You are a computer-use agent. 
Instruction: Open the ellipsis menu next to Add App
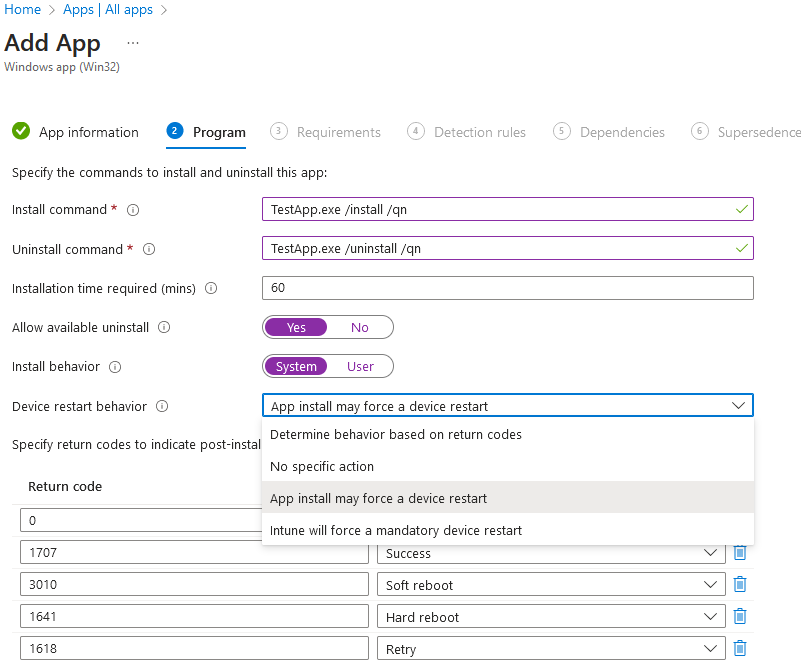point(132,43)
